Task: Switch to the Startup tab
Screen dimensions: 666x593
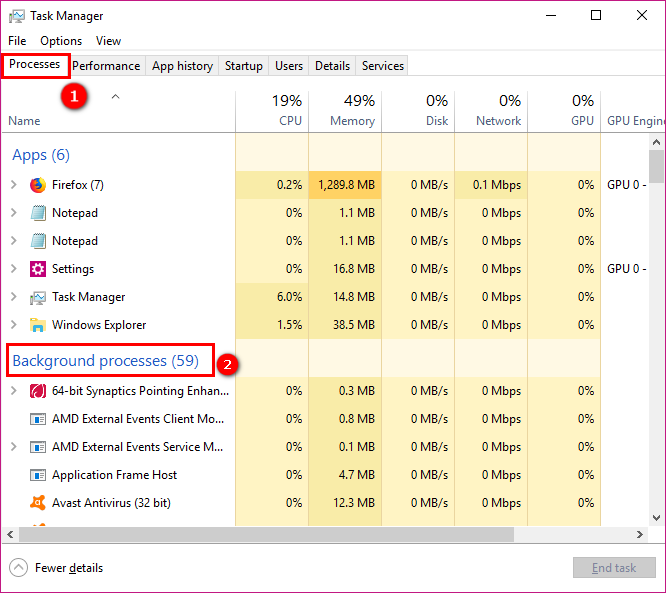Action: pyautogui.click(x=243, y=66)
